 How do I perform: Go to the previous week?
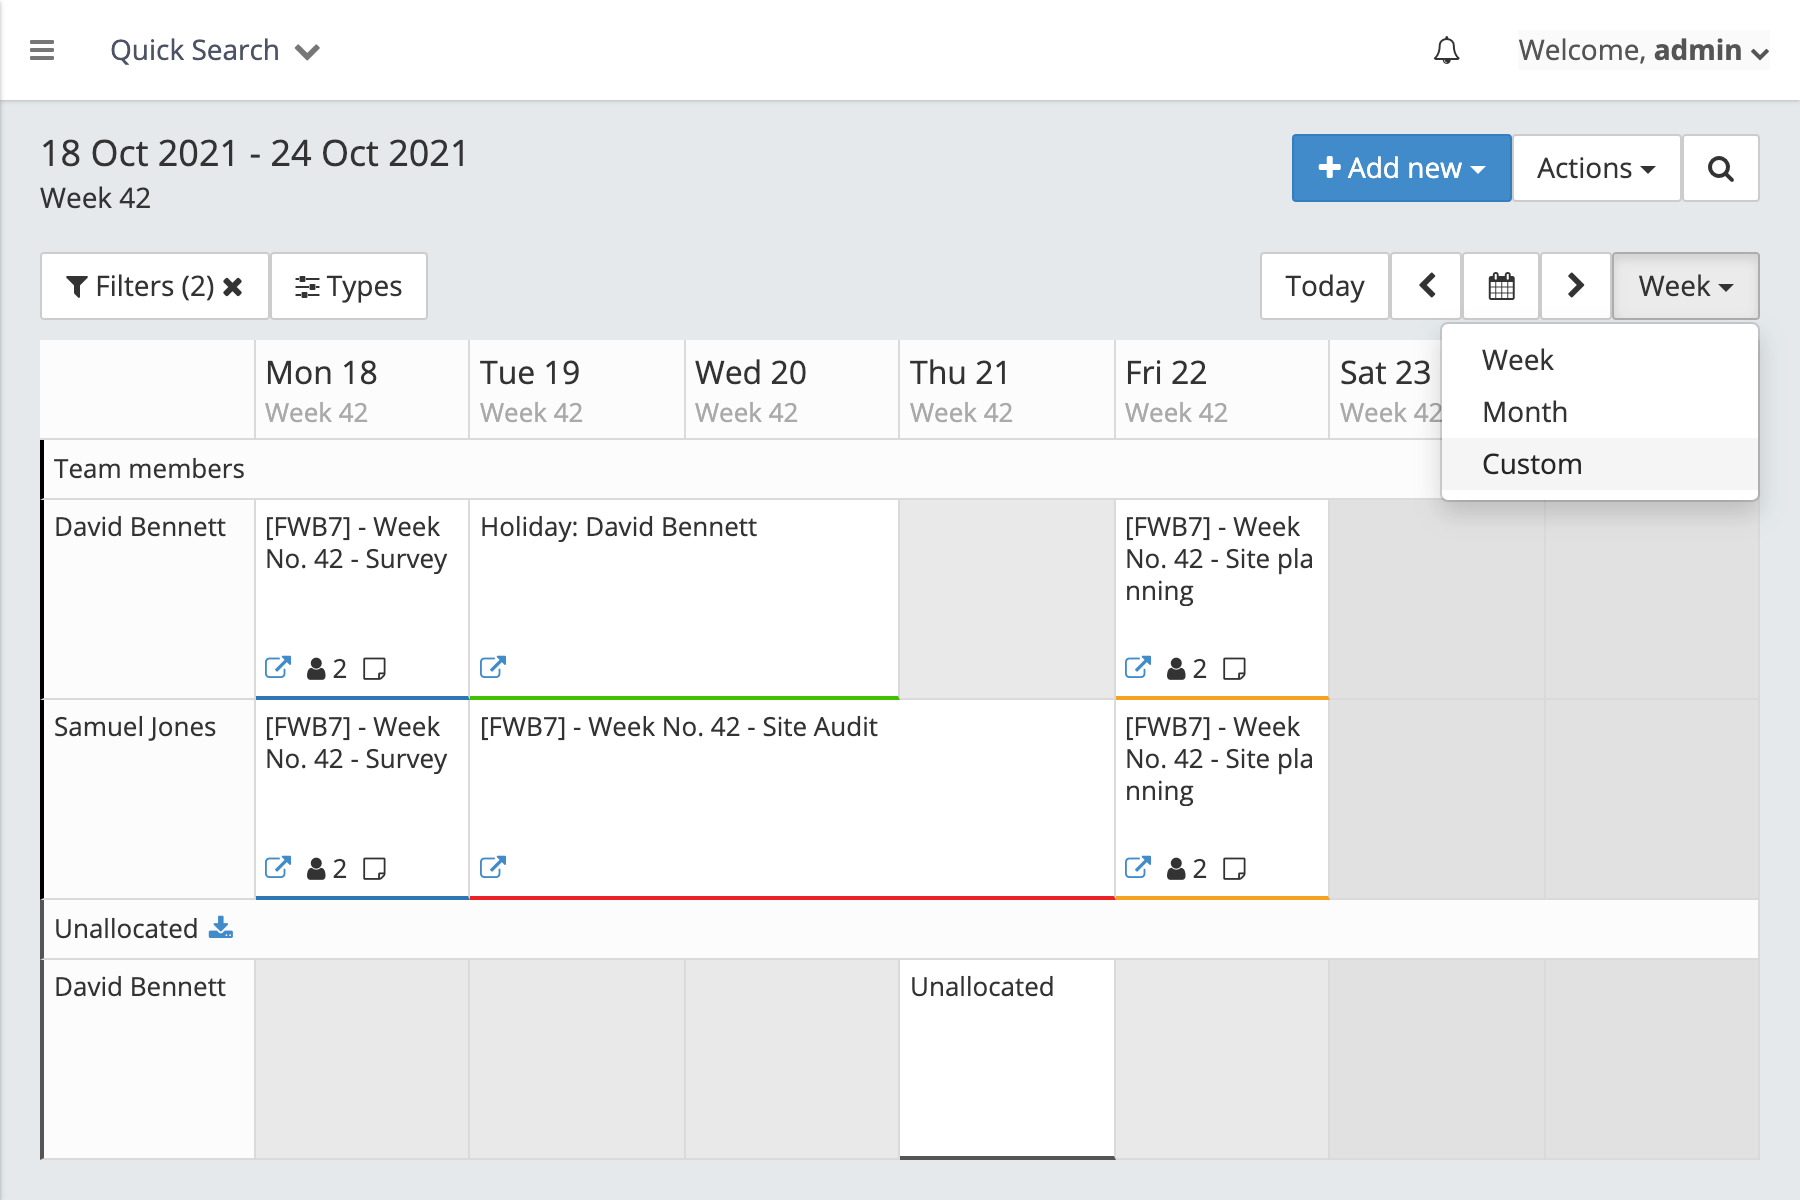pos(1427,286)
